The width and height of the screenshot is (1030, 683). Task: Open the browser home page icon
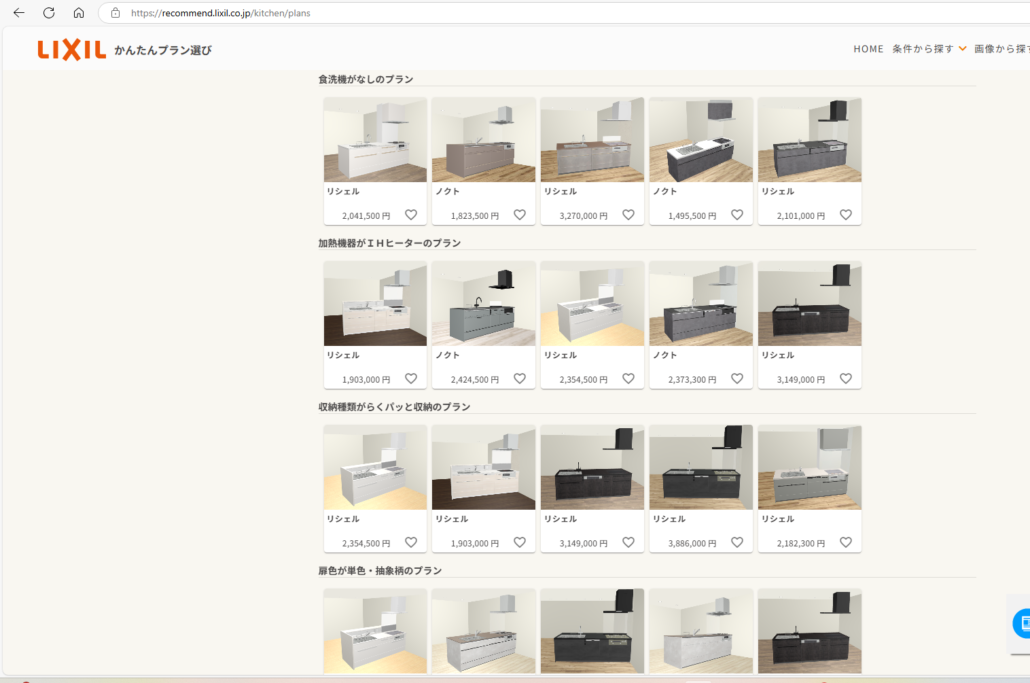[78, 12]
